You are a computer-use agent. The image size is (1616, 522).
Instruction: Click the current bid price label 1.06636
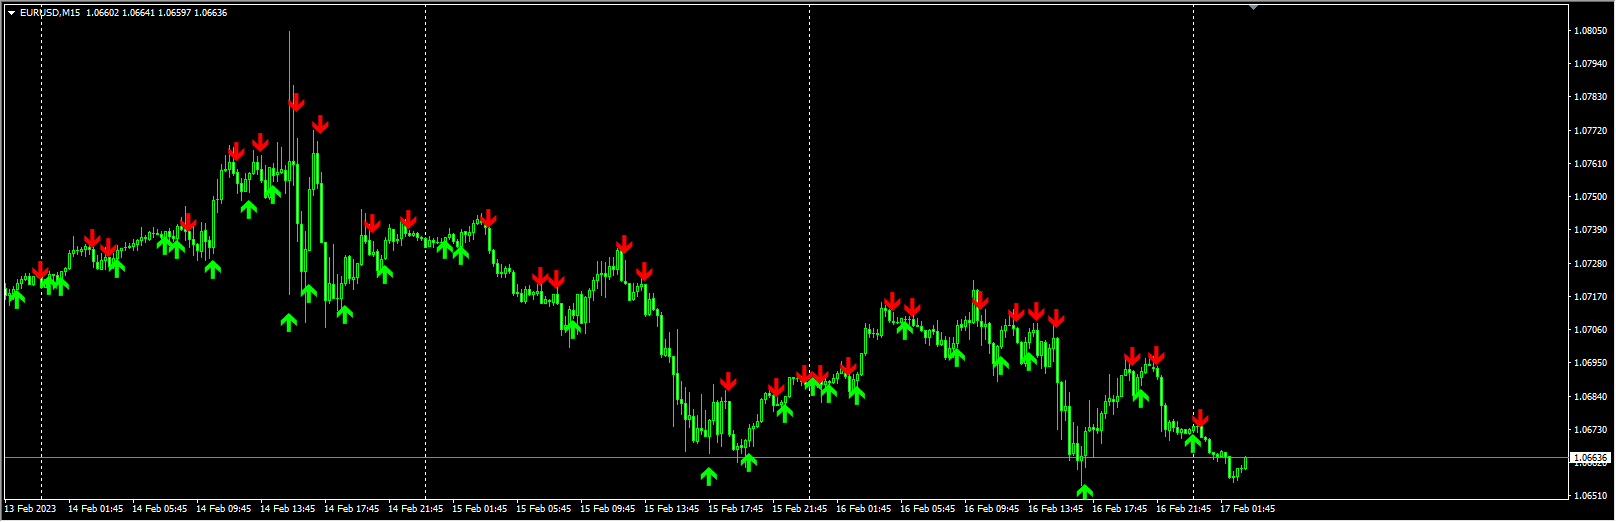click(x=1591, y=458)
